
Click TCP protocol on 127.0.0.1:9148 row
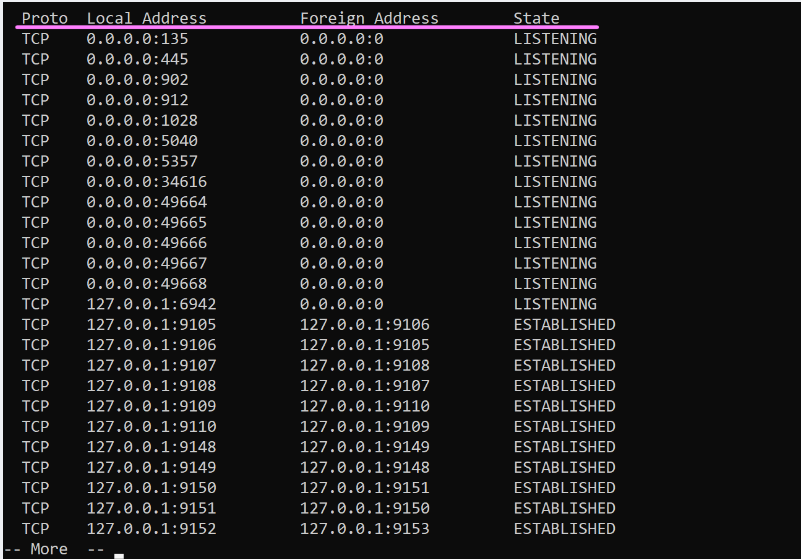(35, 448)
